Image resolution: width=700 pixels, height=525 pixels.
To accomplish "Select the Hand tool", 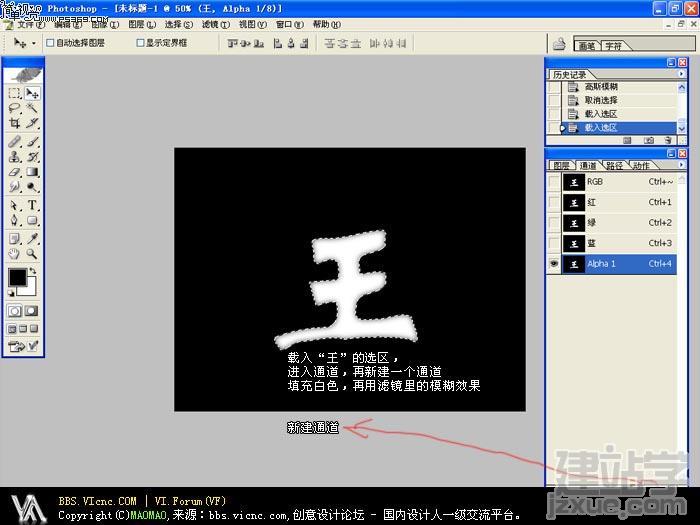I will pos(14,254).
